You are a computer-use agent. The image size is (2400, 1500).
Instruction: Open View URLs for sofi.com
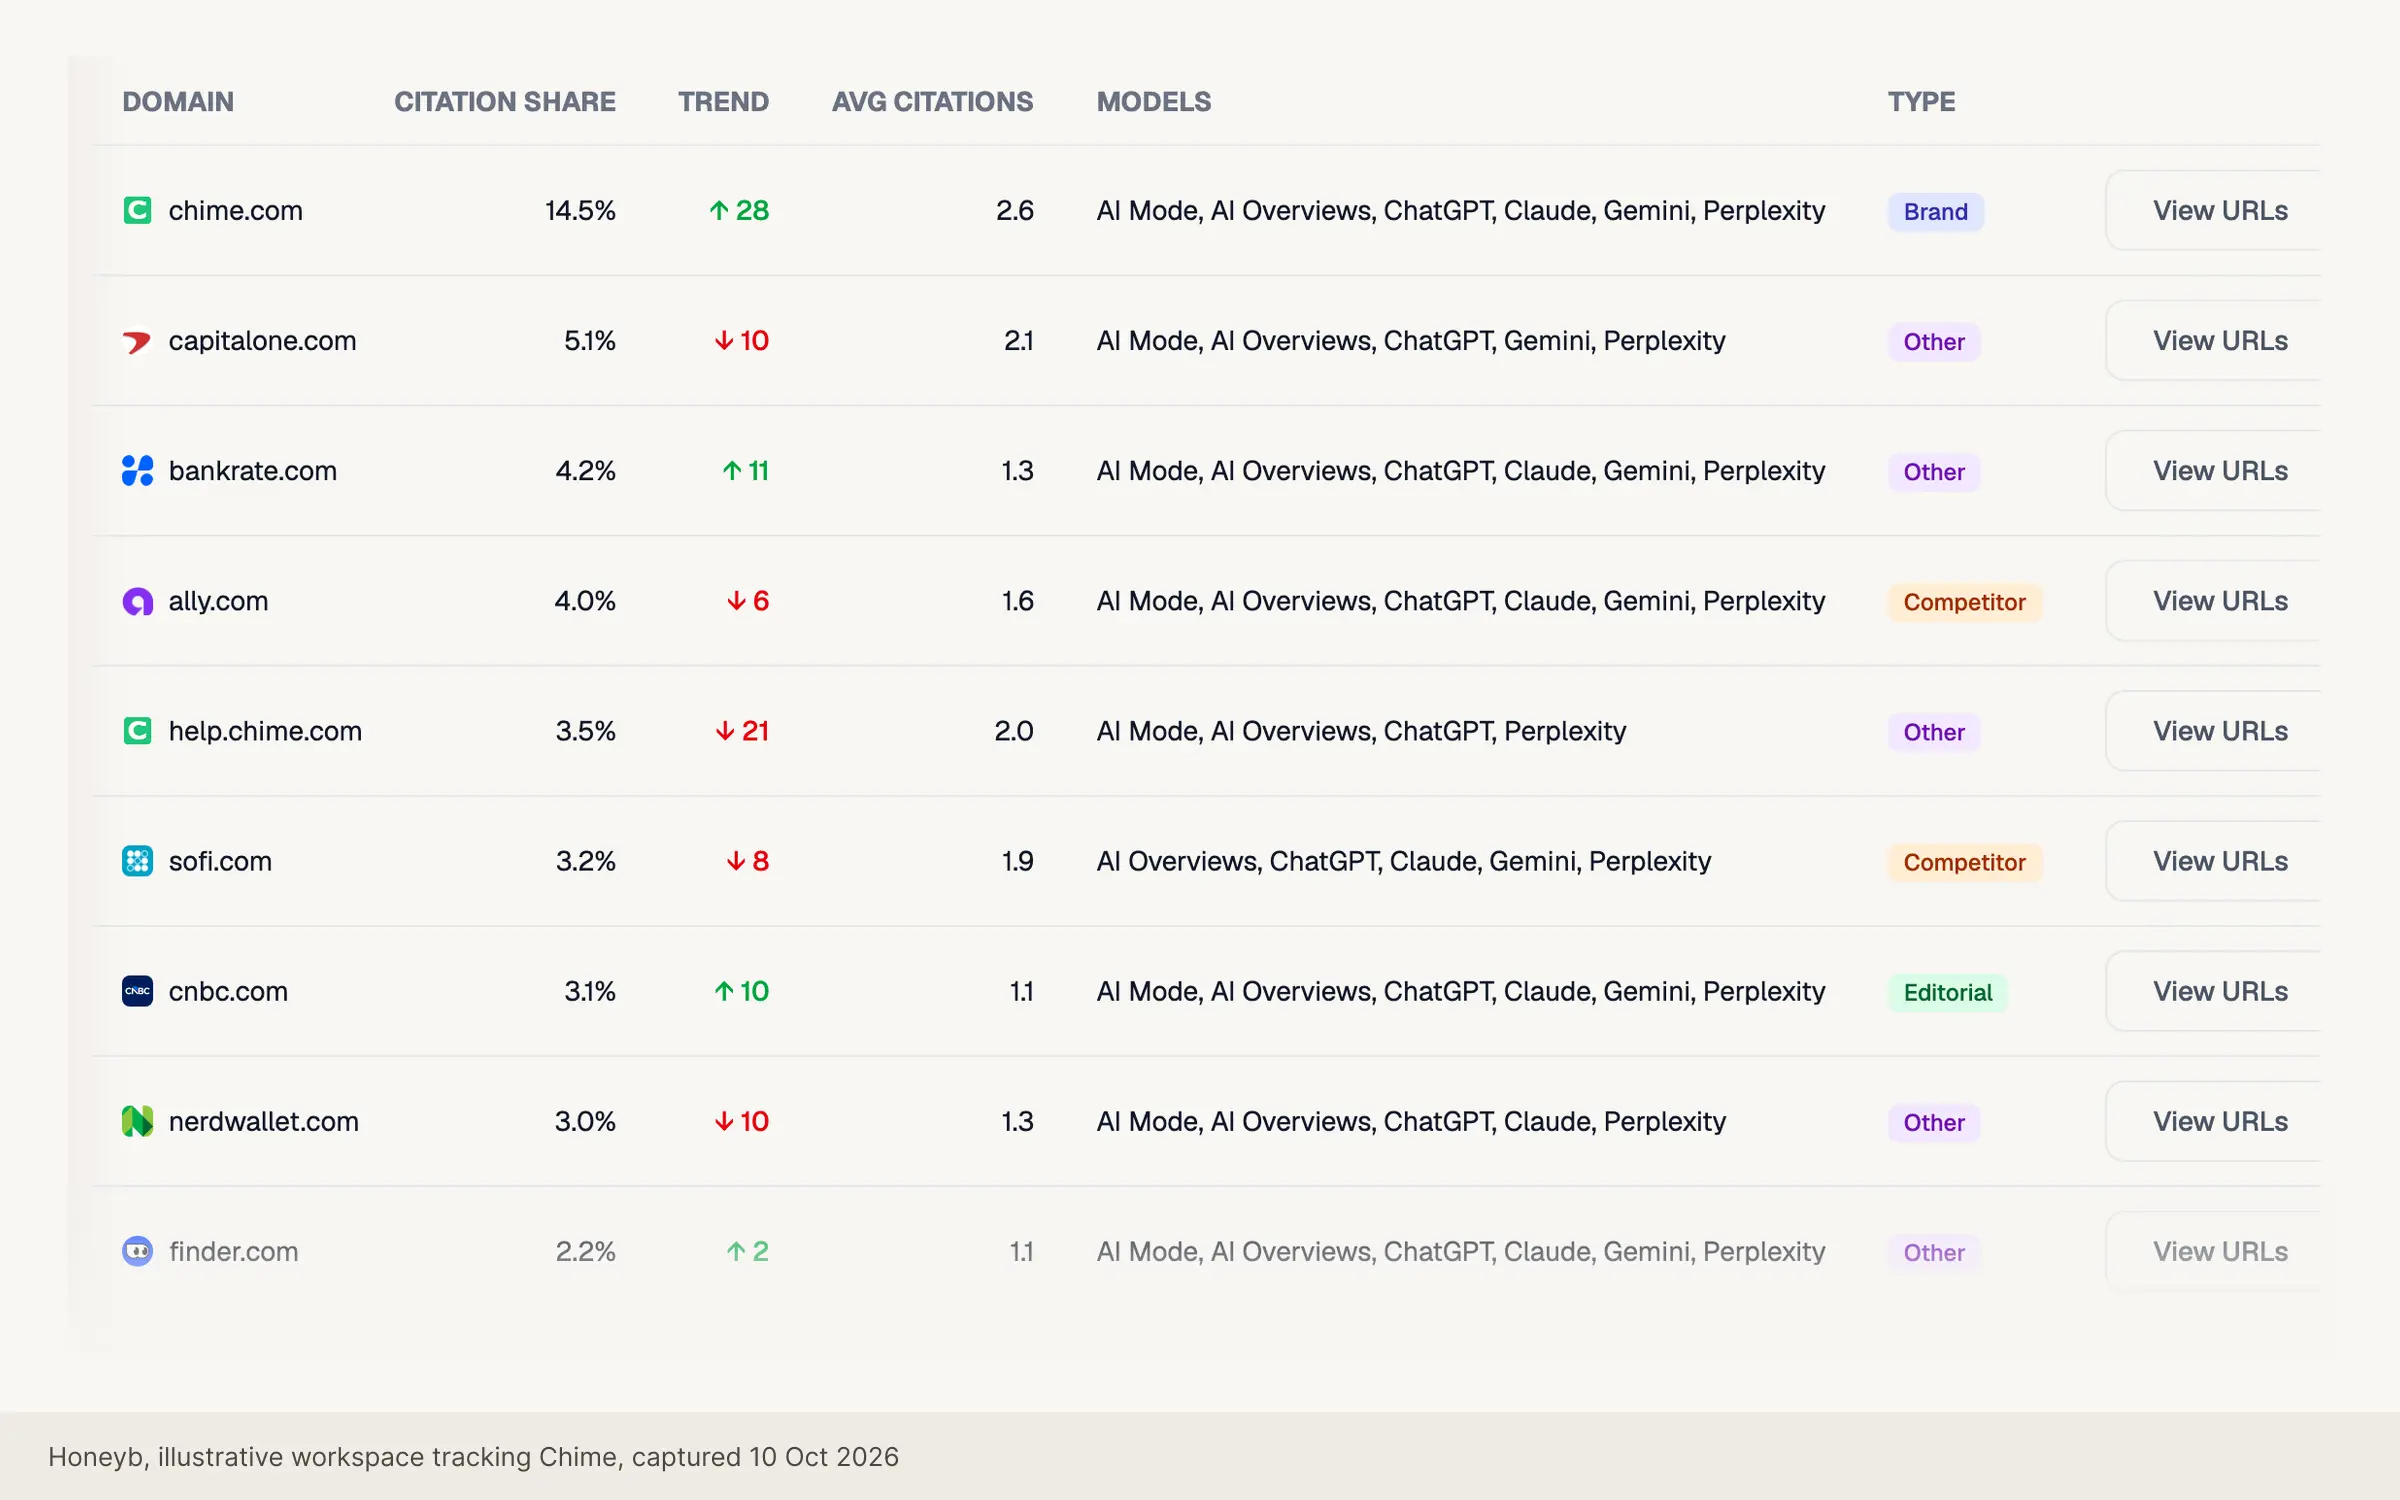2213,861
